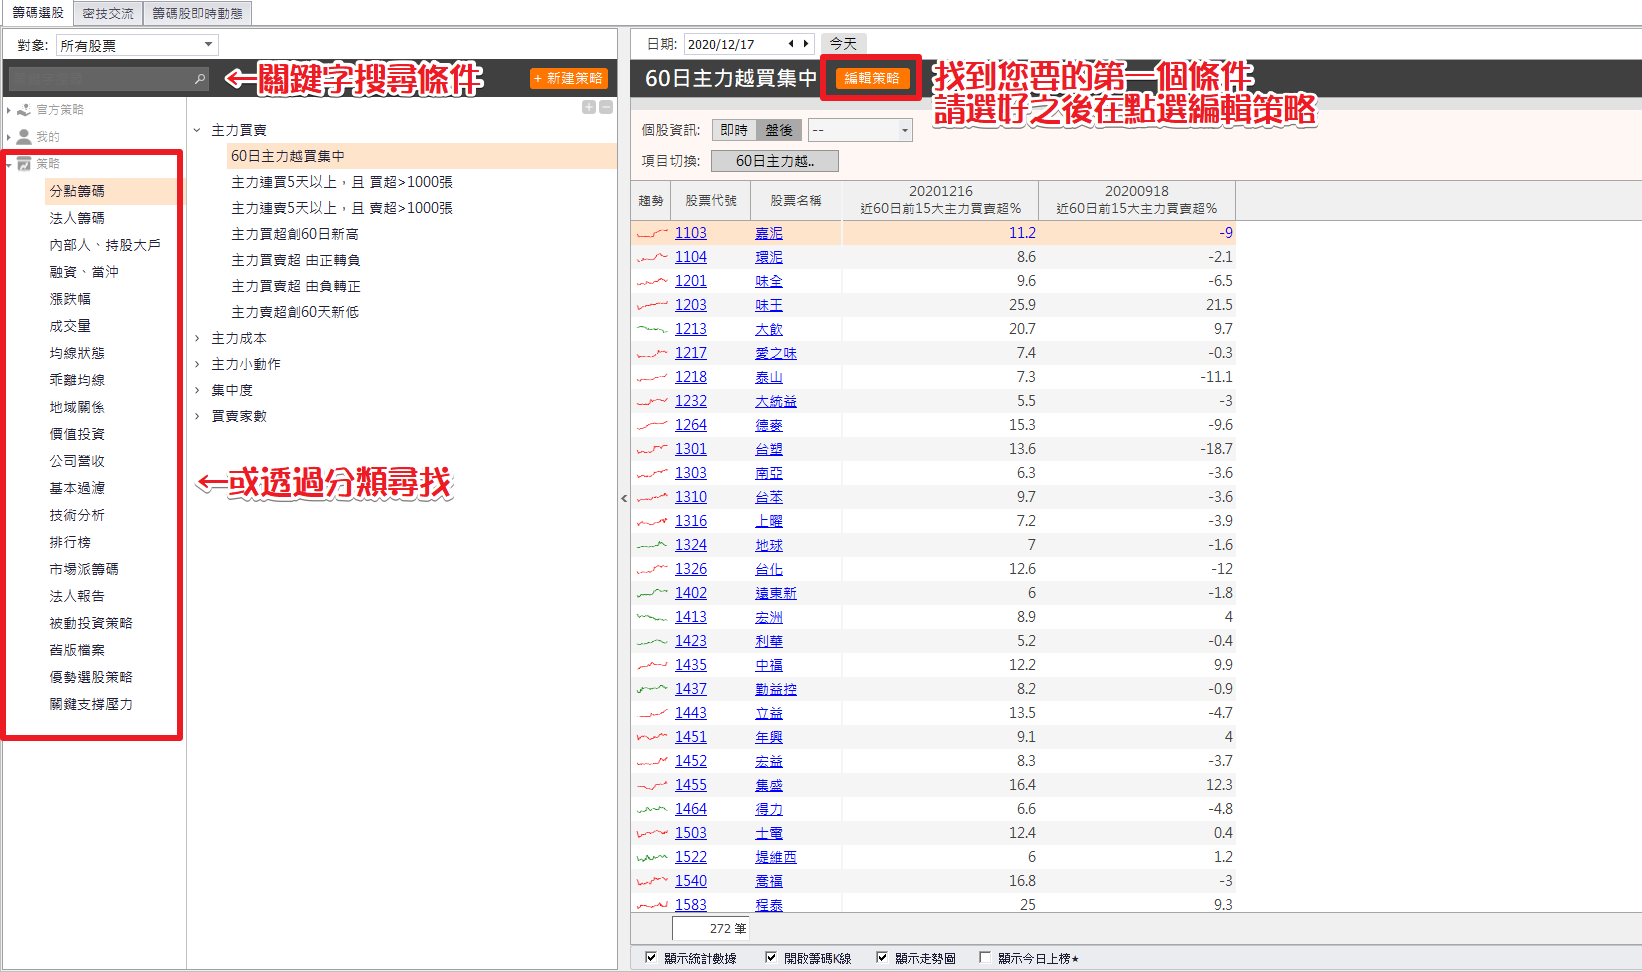
Task: Sort by the 20201216 column header
Action: click(940, 200)
